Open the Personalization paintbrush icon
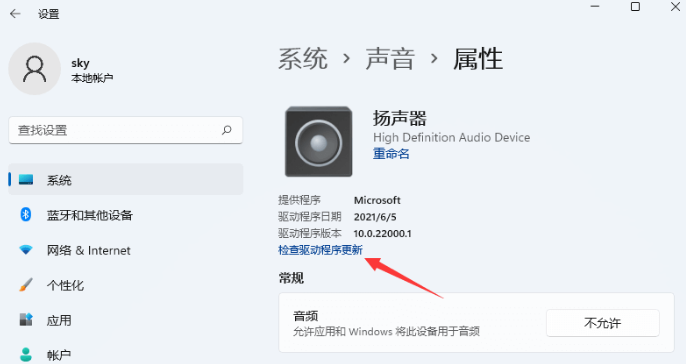The height and width of the screenshot is (364, 686). 26,285
